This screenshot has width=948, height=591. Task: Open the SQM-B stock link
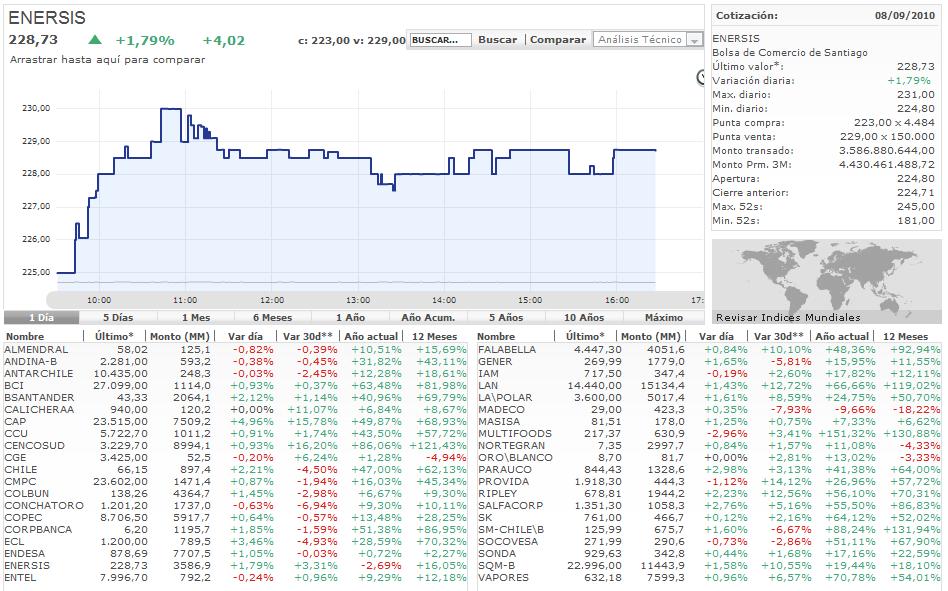coord(496,565)
